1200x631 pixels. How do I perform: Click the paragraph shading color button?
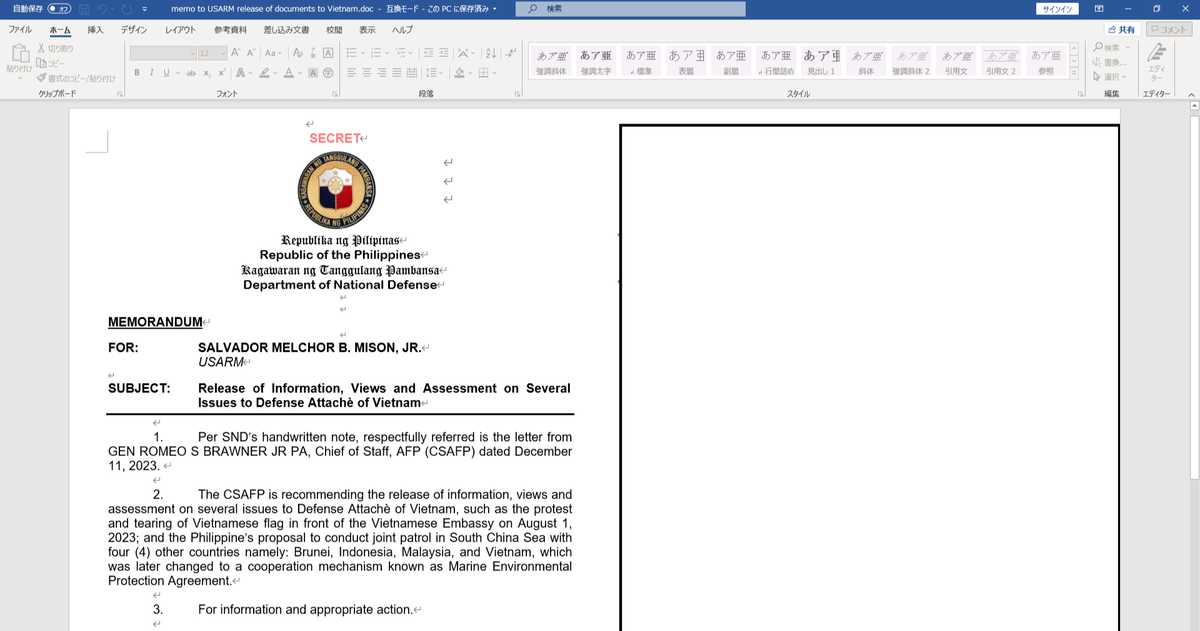pos(458,73)
